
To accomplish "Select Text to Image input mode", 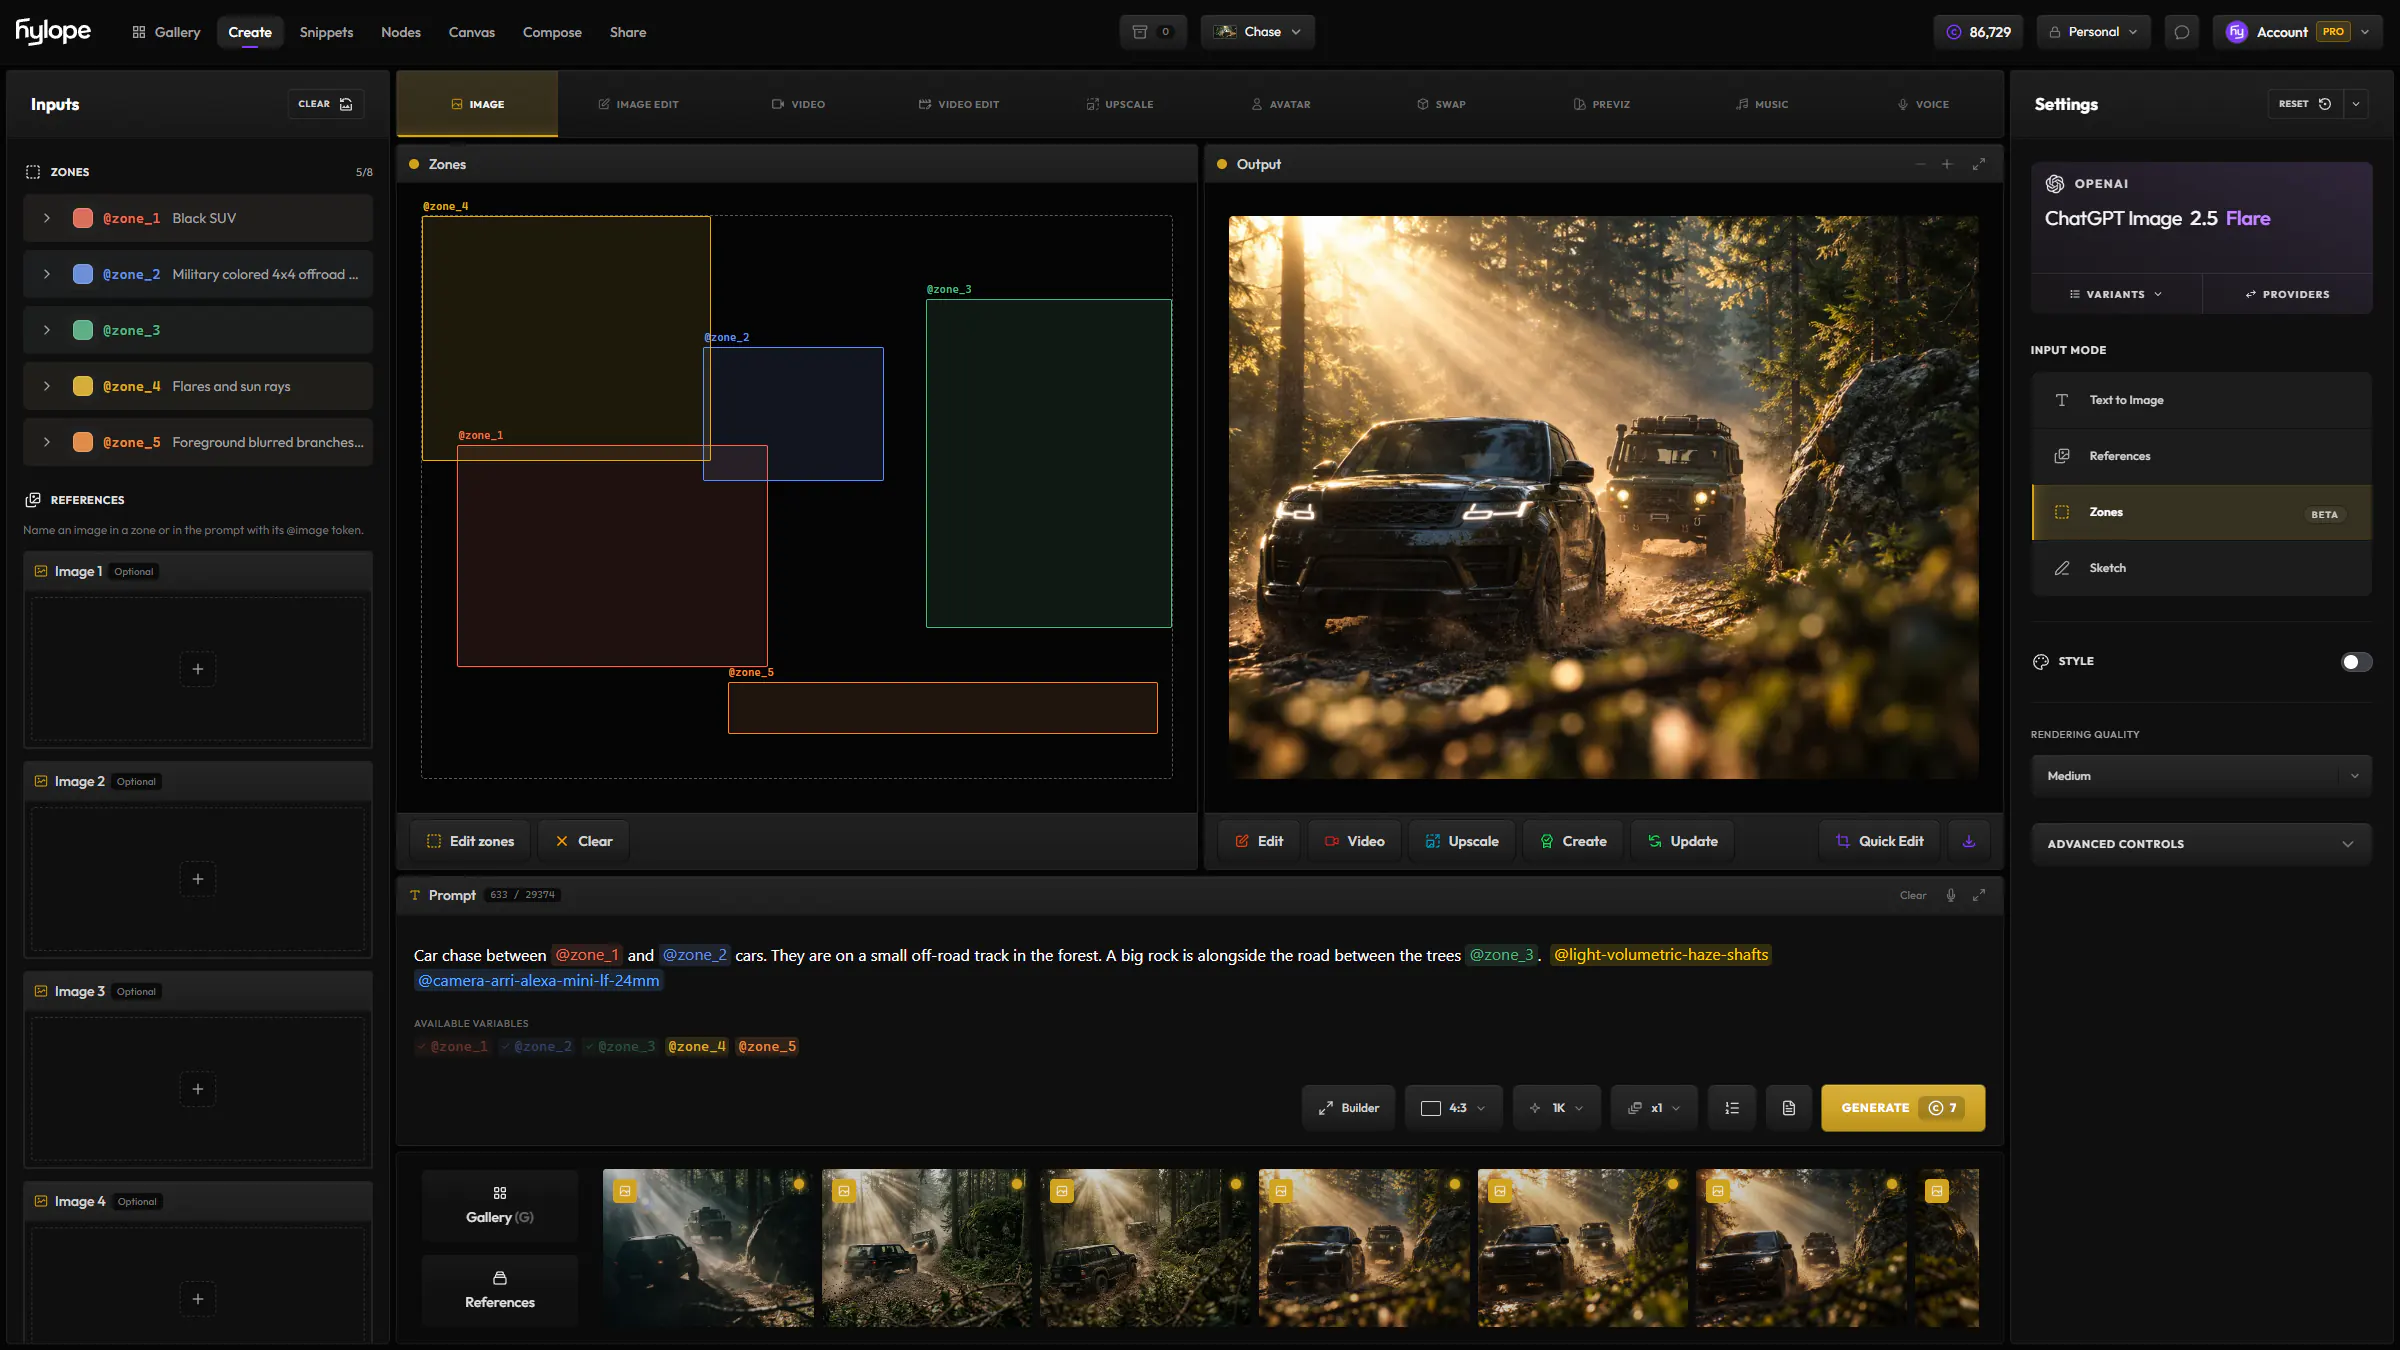I will point(2202,400).
